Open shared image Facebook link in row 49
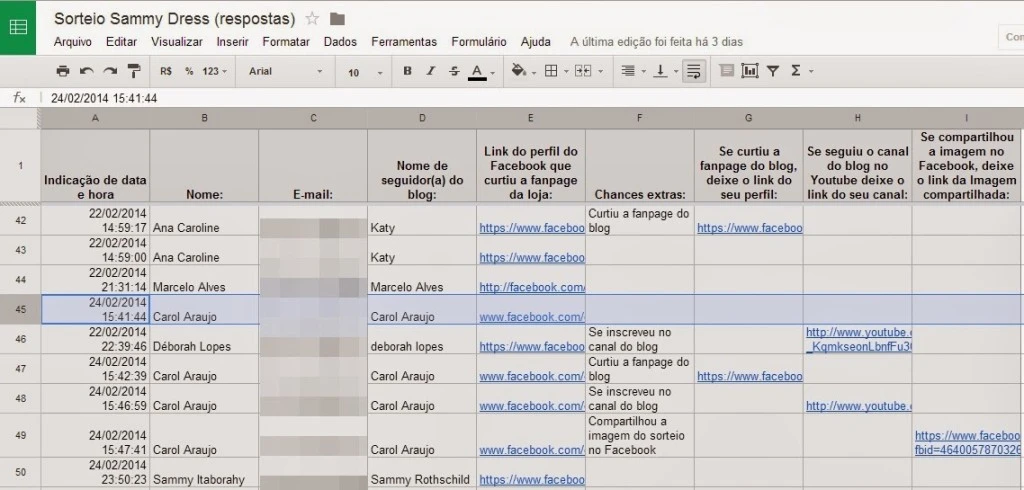Image resolution: width=1024 pixels, height=490 pixels. [967, 442]
